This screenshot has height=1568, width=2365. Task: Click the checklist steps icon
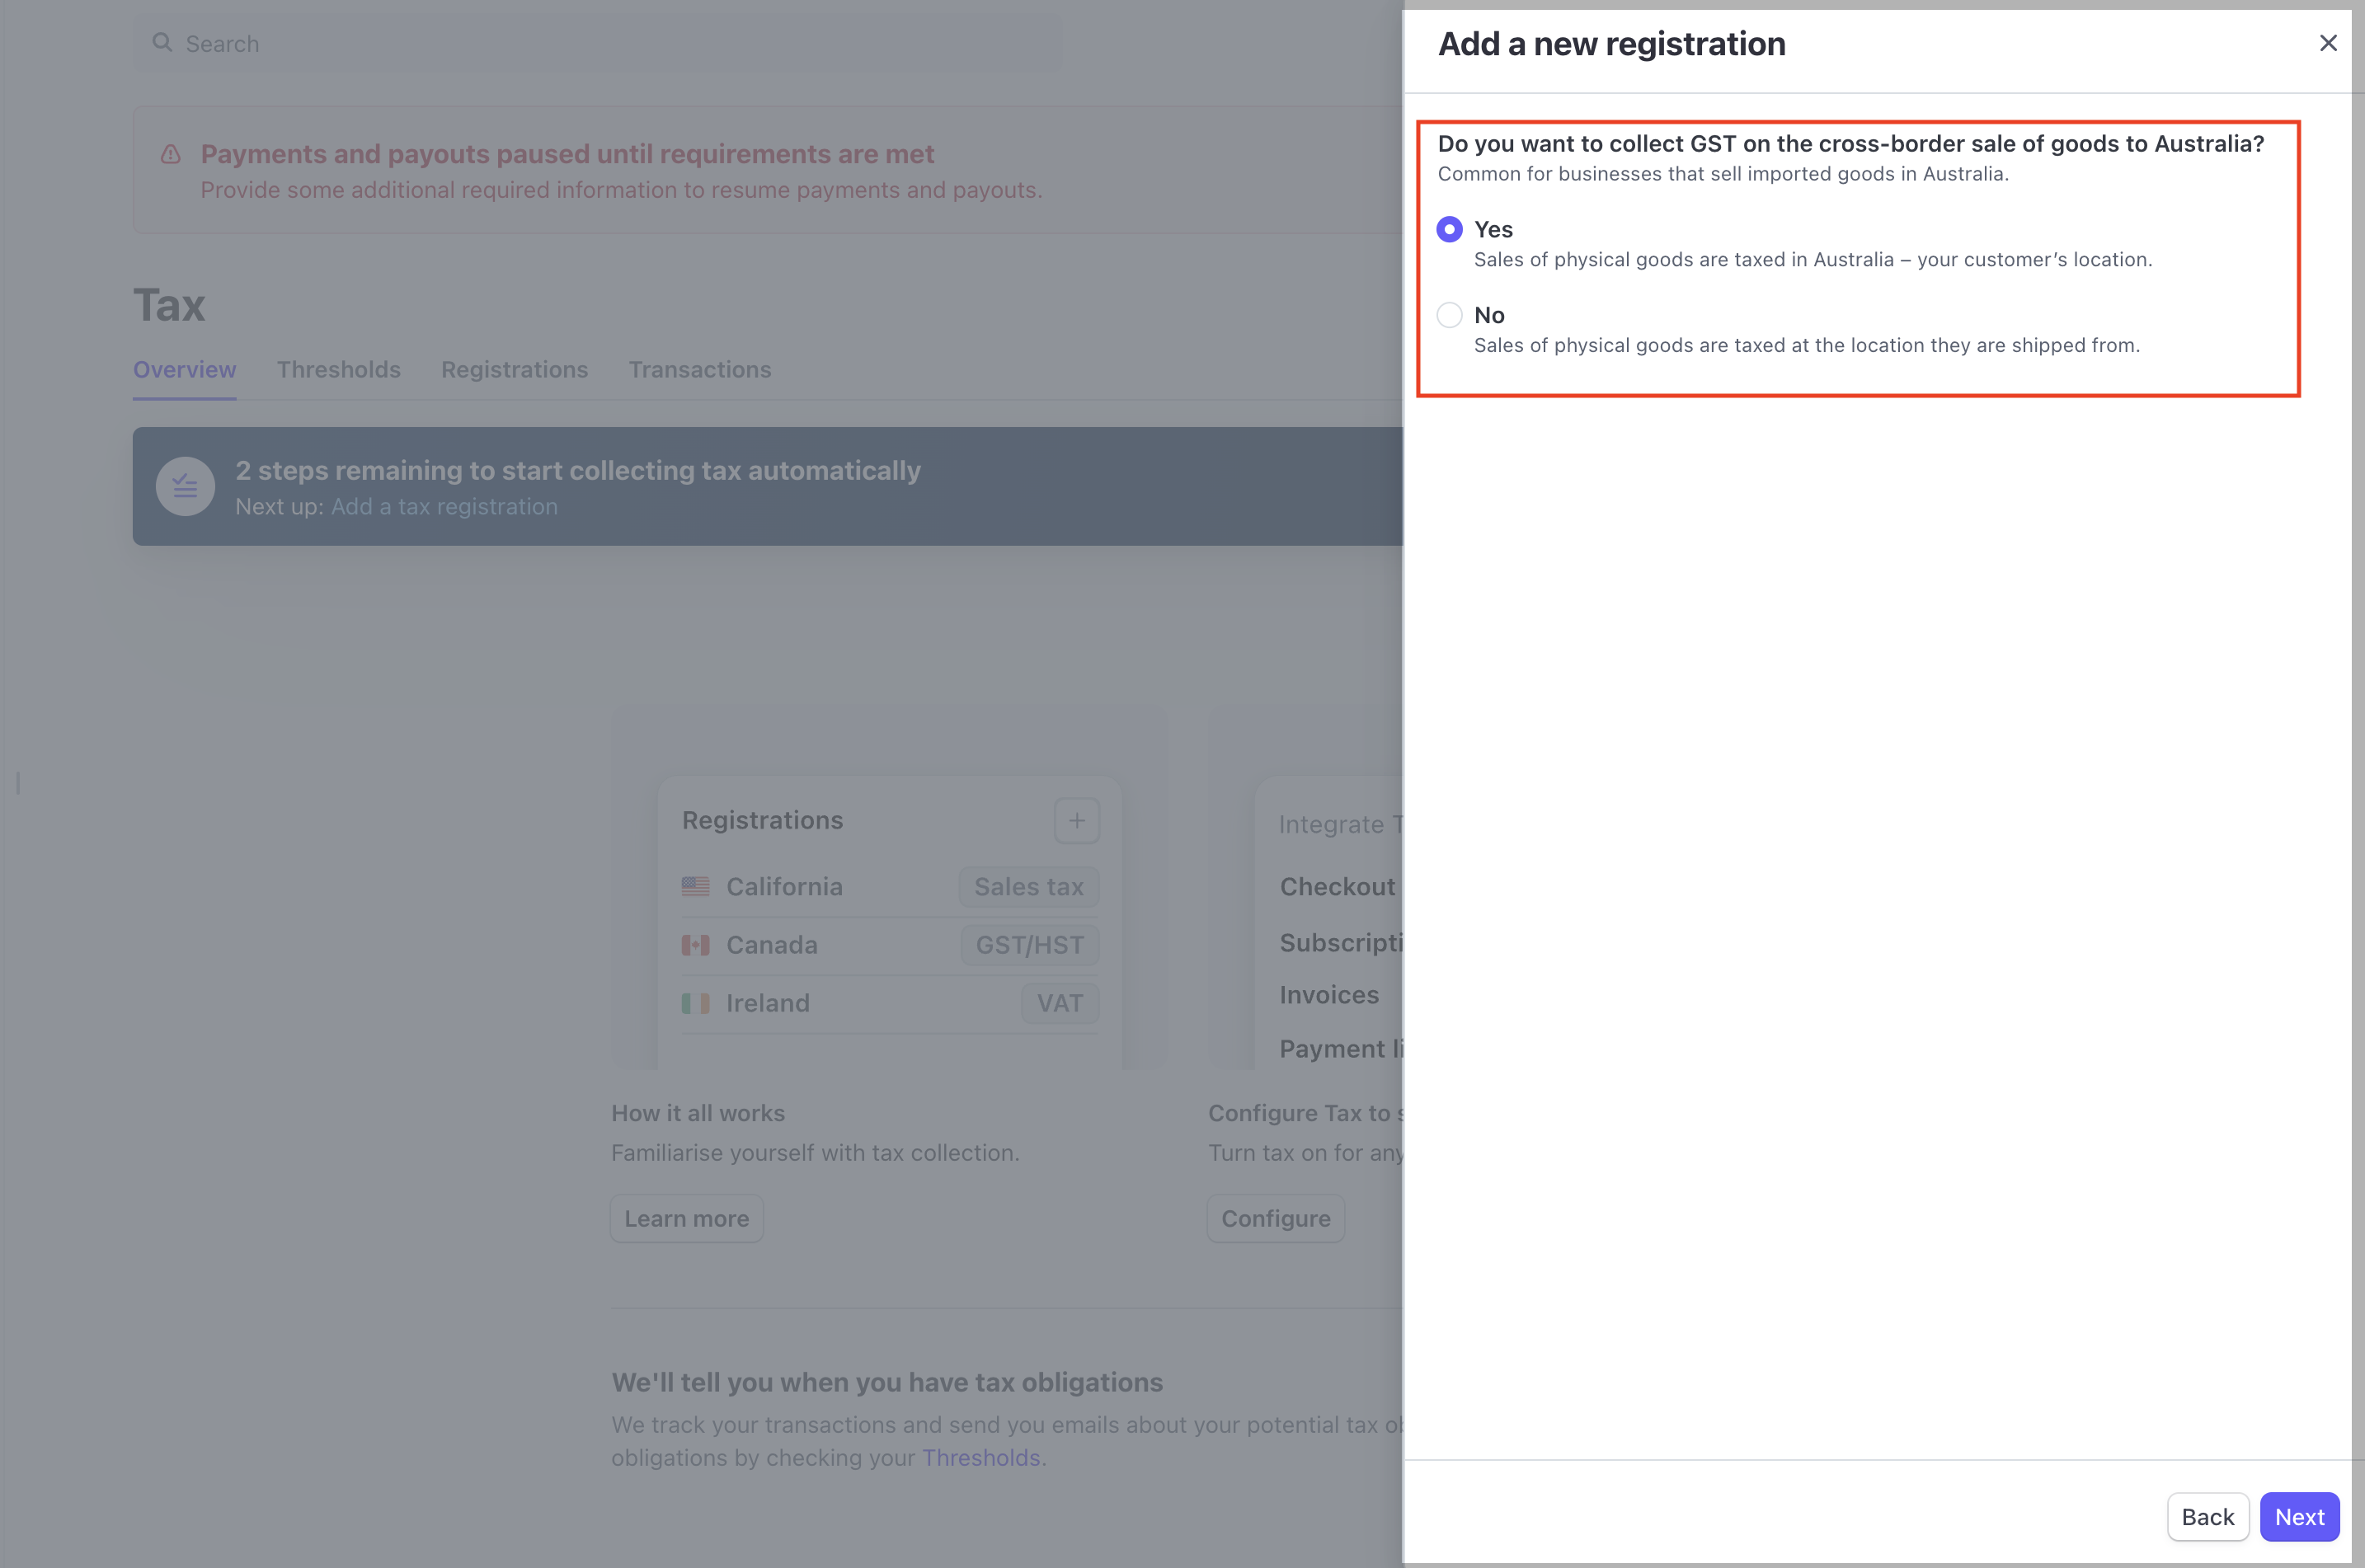point(185,487)
